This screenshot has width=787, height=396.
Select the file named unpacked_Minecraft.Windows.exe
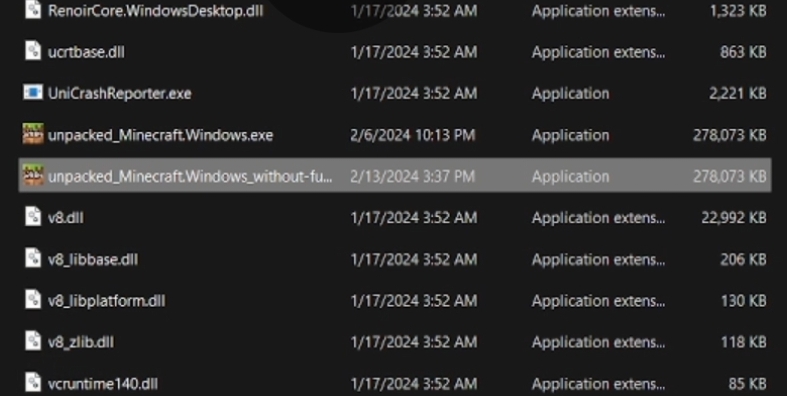point(161,136)
